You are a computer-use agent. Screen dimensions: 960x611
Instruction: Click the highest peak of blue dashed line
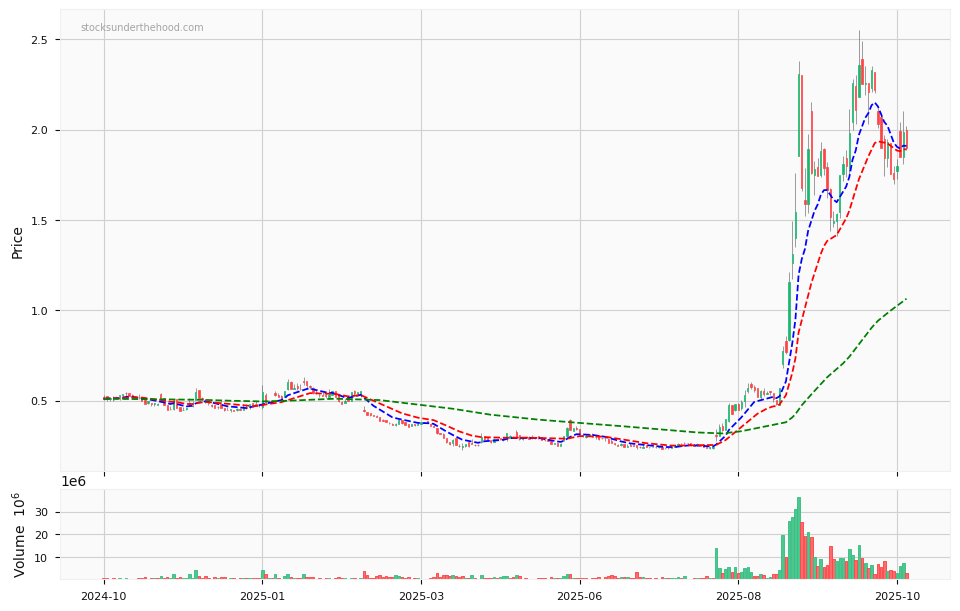click(874, 103)
